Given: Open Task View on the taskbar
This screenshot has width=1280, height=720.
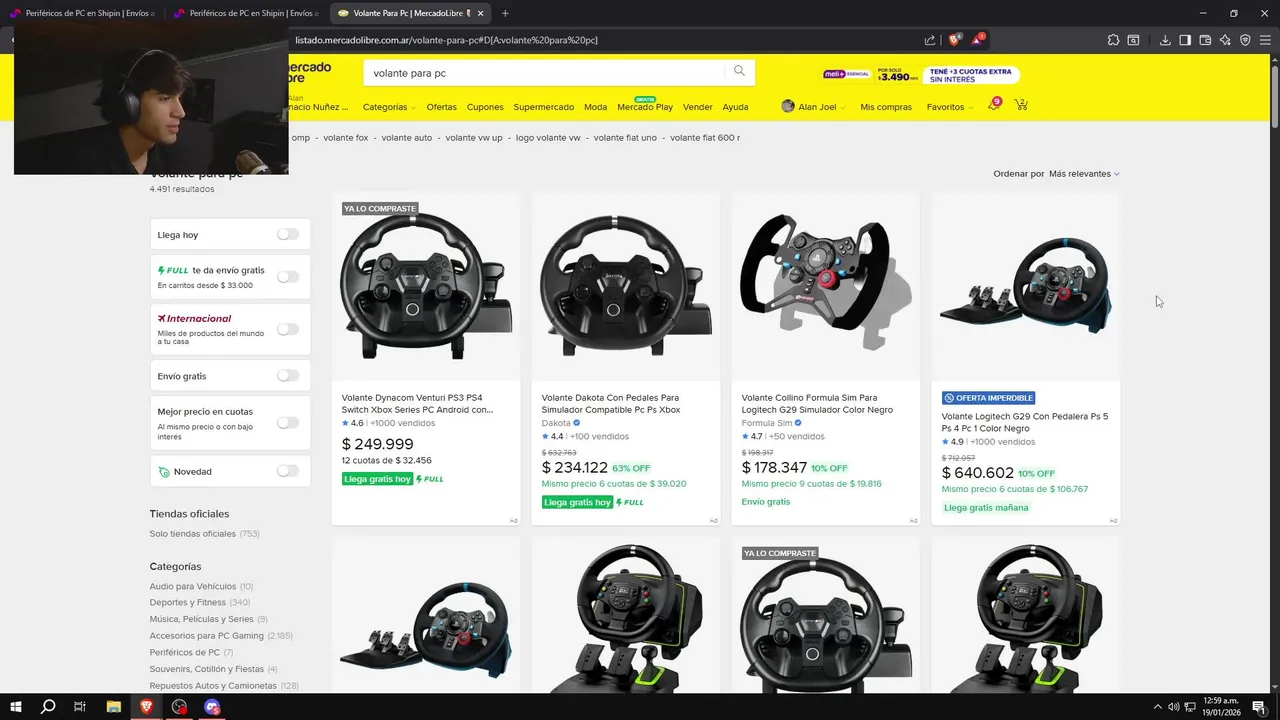Looking at the screenshot, I should (80, 707).
